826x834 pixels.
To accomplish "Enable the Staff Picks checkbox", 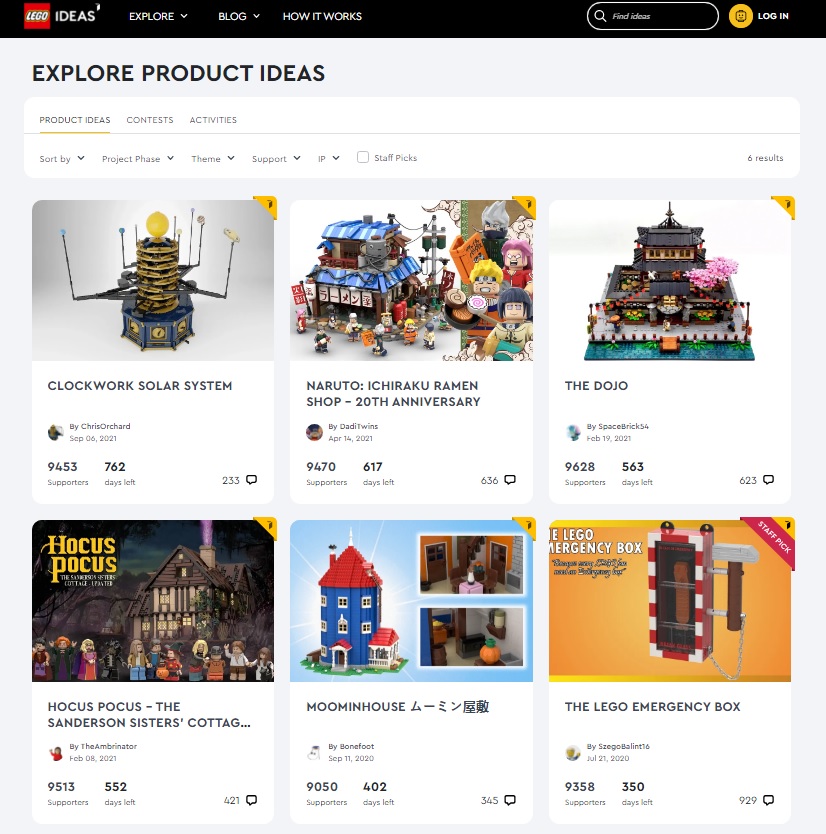I will [x=363, y=157].
